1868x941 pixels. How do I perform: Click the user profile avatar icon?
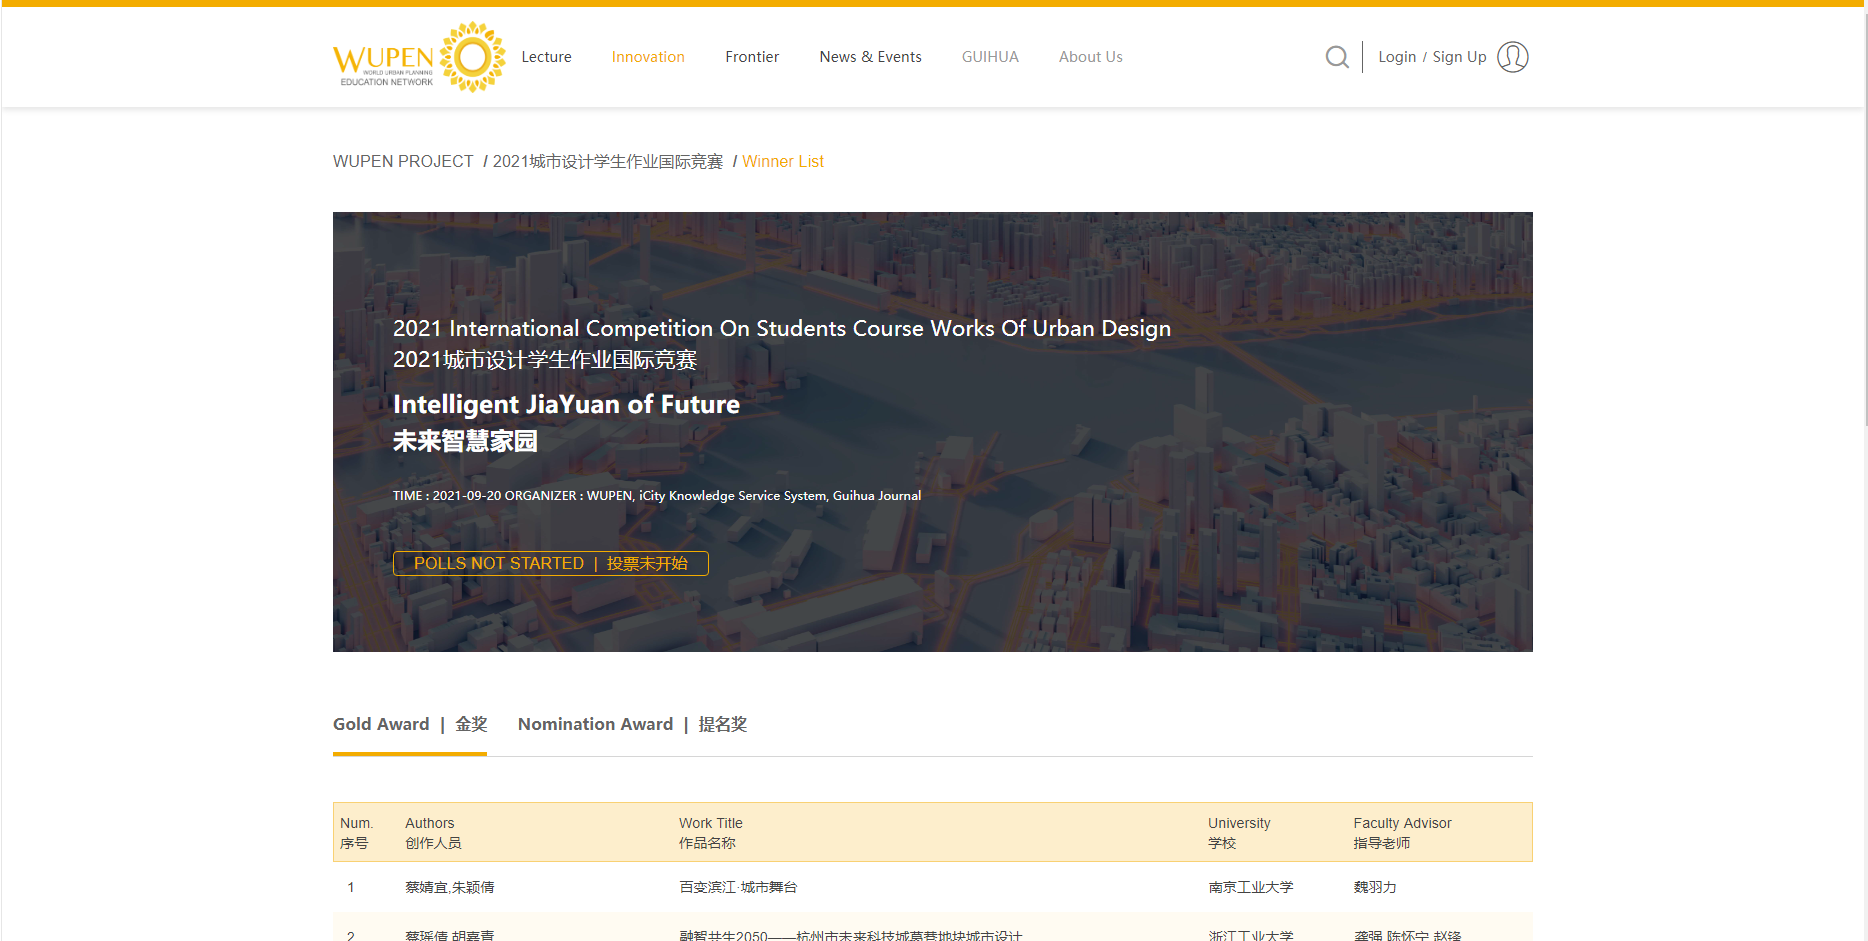[x=1512, y=57]
